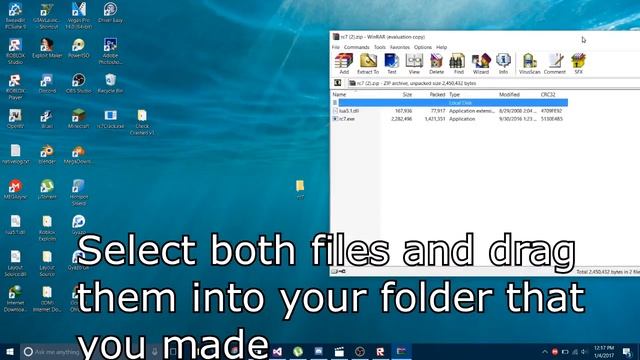Open the File menu in WinRAR
Image resolution: width=640 pixels, height=360 pixels.
pos(336,47)
